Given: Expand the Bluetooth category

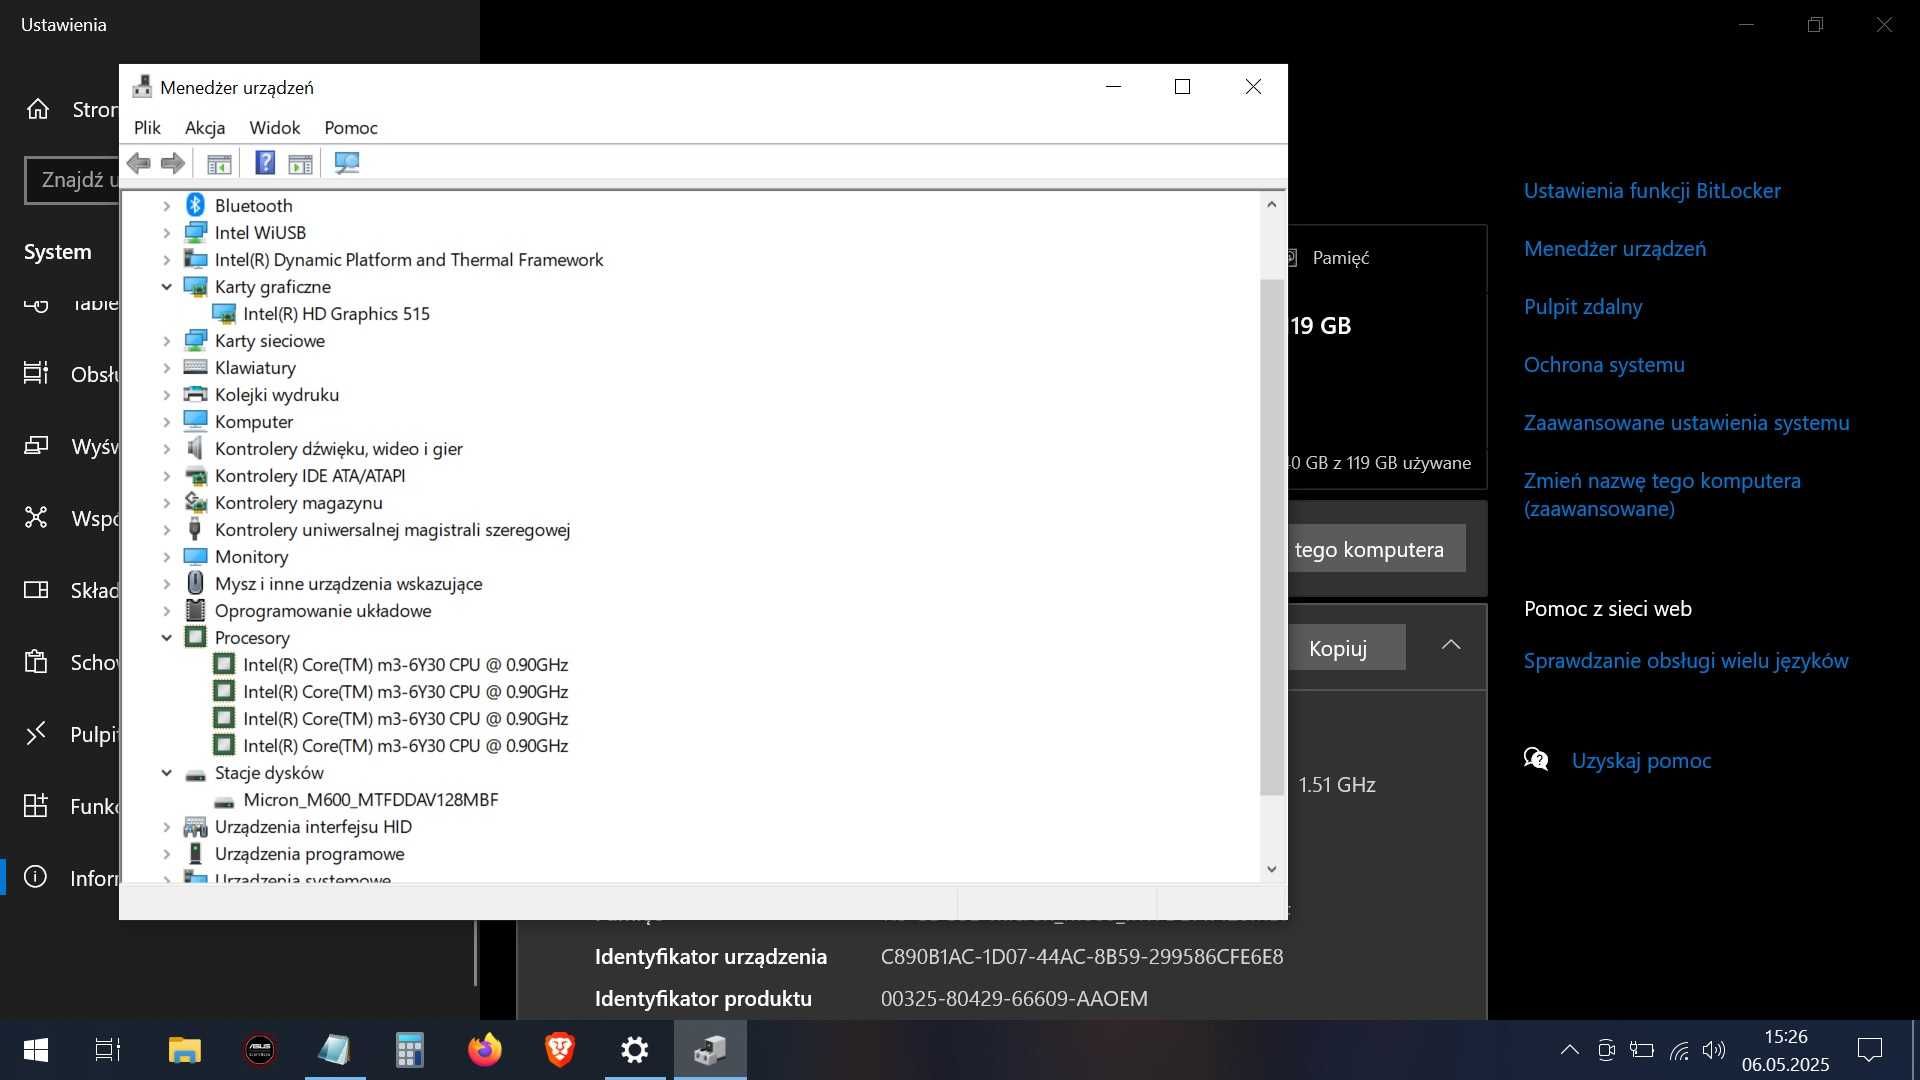Looking at the screenshot, I should click(167, 206).
